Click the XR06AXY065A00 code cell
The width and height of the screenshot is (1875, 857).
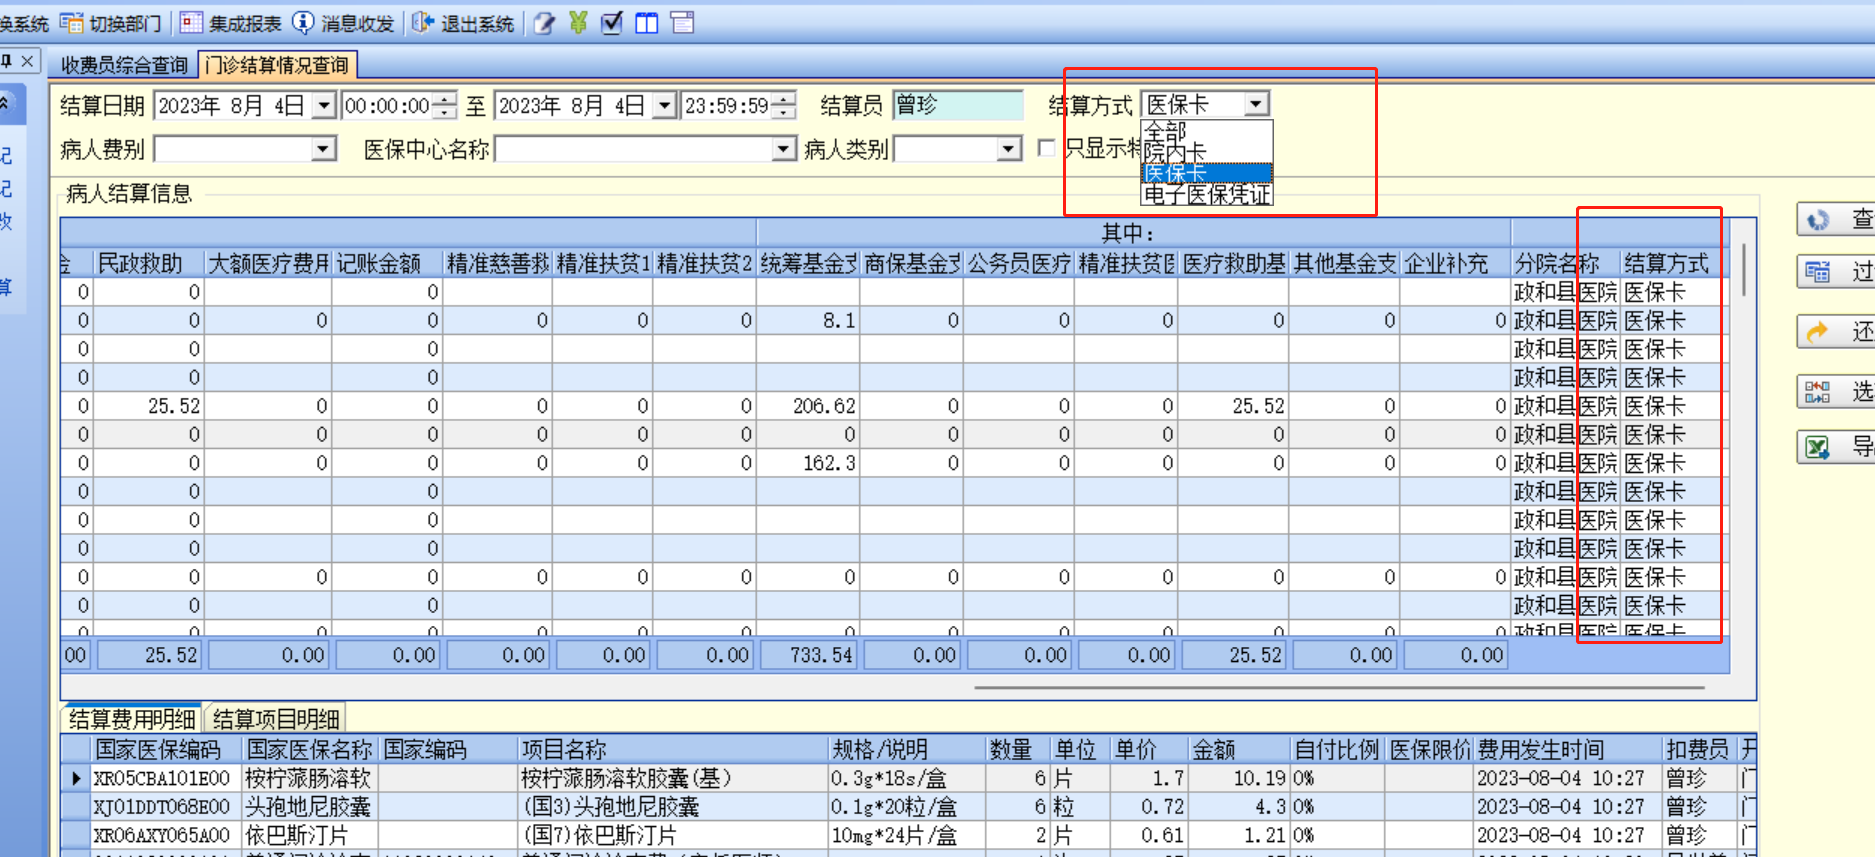166,835
